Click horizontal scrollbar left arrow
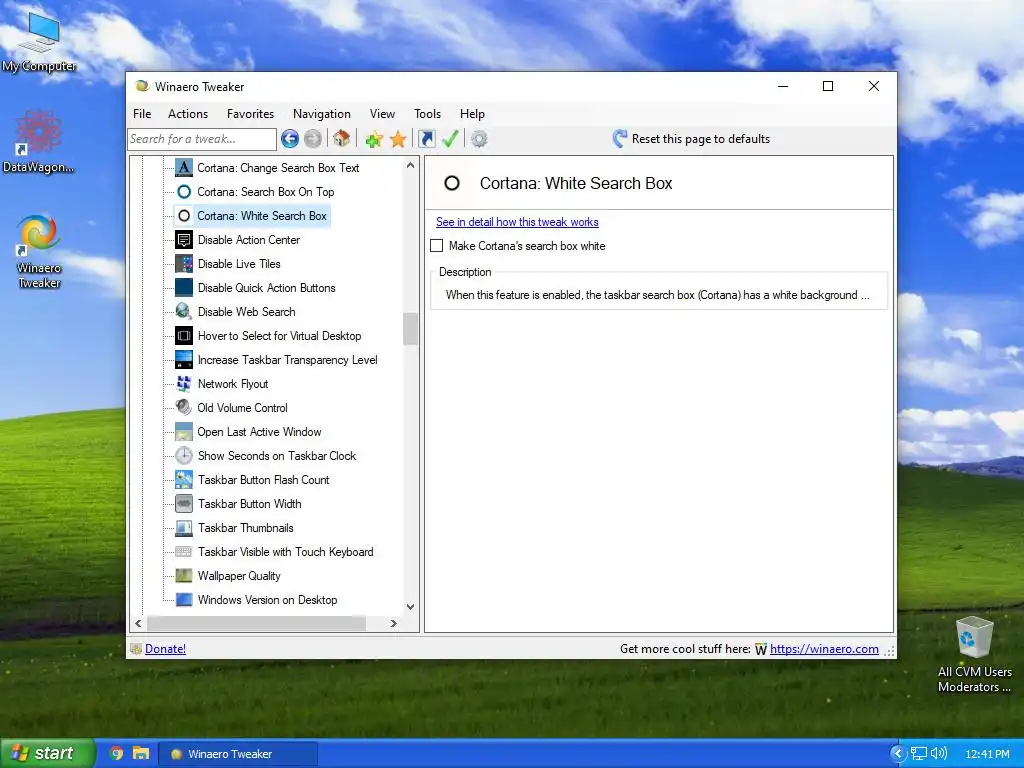 click(138, 624)
